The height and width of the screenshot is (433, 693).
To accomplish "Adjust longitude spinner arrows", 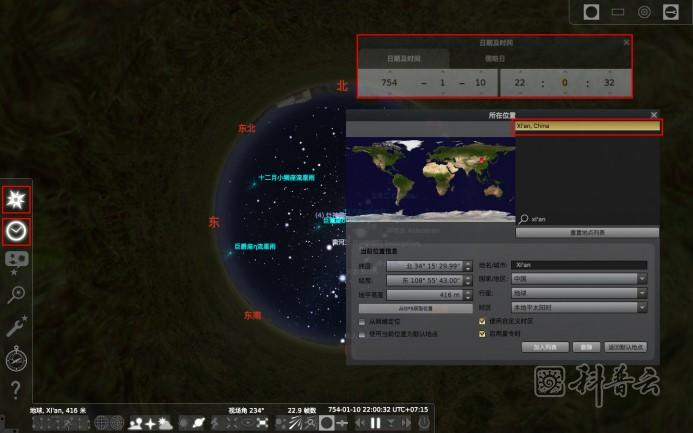I will [x=468, y=280].
